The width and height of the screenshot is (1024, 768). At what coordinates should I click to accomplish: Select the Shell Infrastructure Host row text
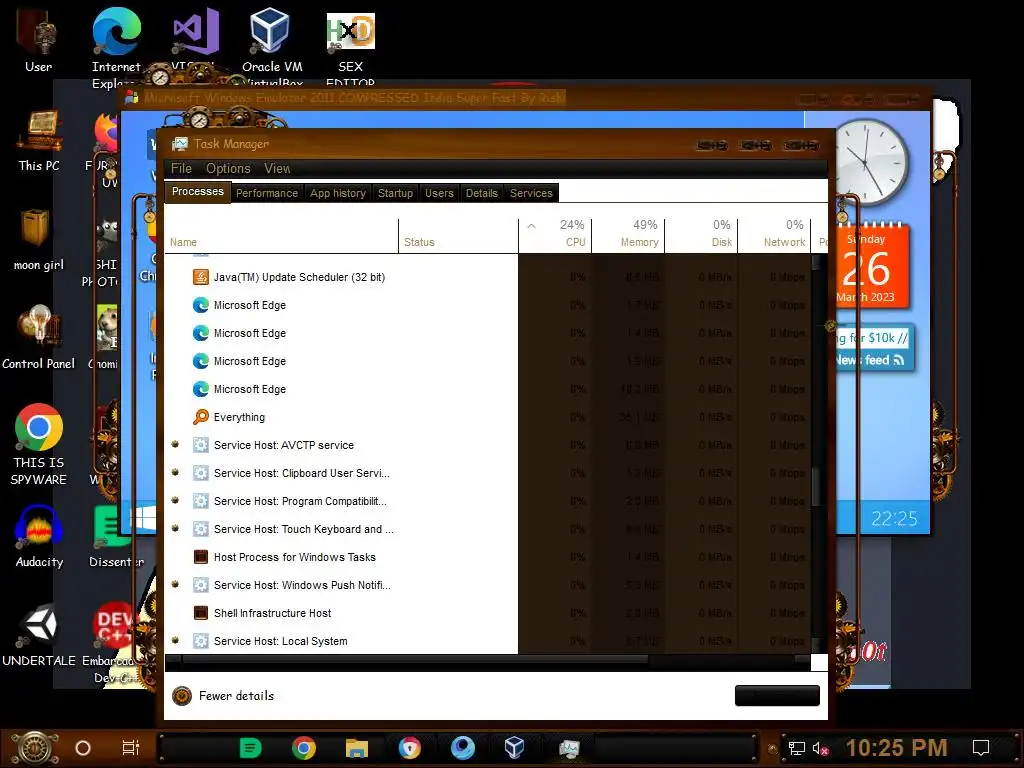(272, 613)
